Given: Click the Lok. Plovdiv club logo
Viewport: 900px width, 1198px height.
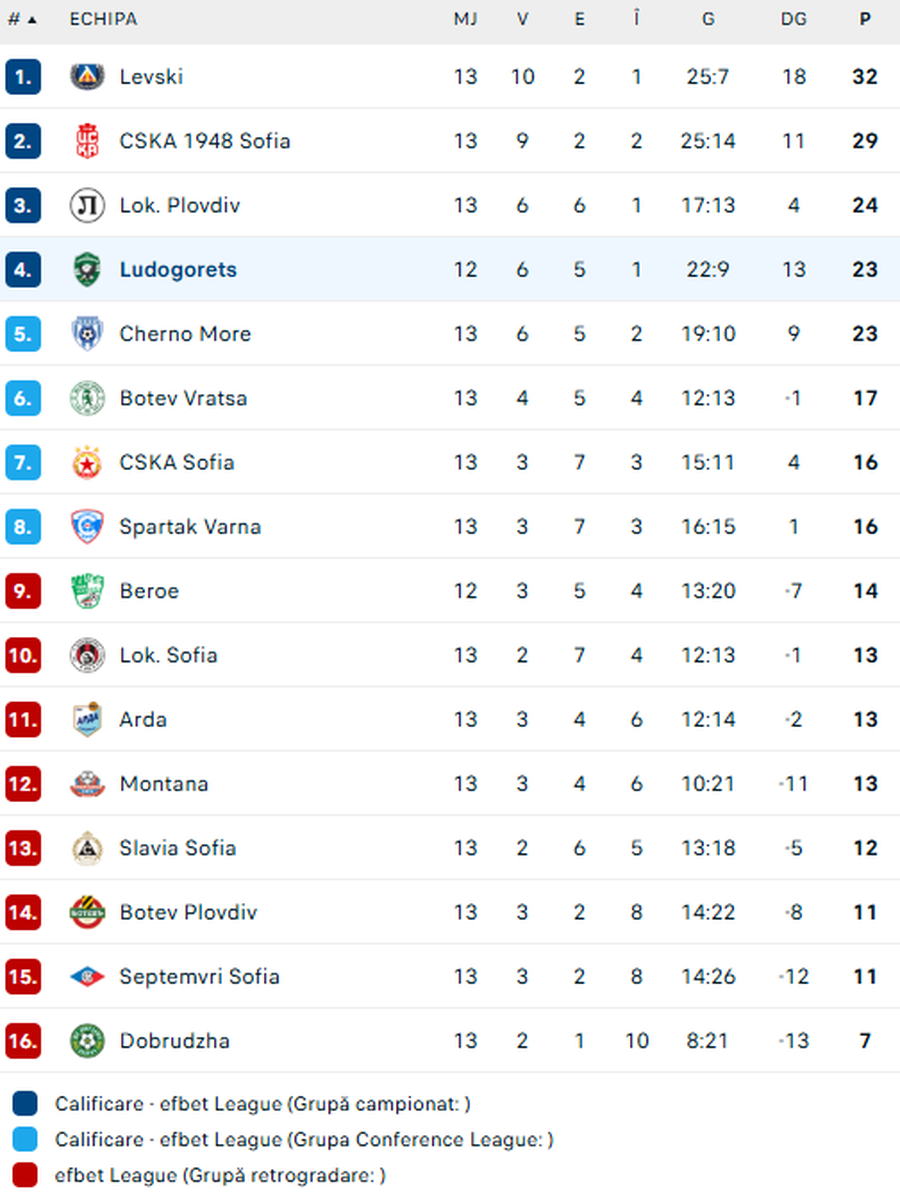Looking at the screenshot, I should pyautogui.click(x=87, y=205).
